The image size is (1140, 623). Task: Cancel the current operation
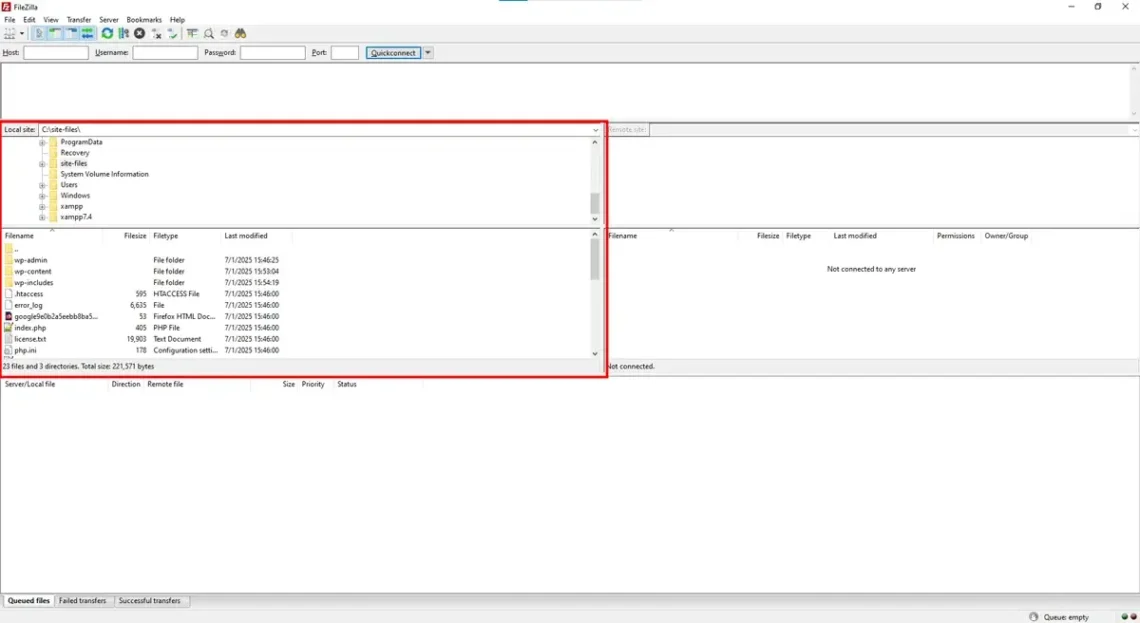(x=139, y=33)
